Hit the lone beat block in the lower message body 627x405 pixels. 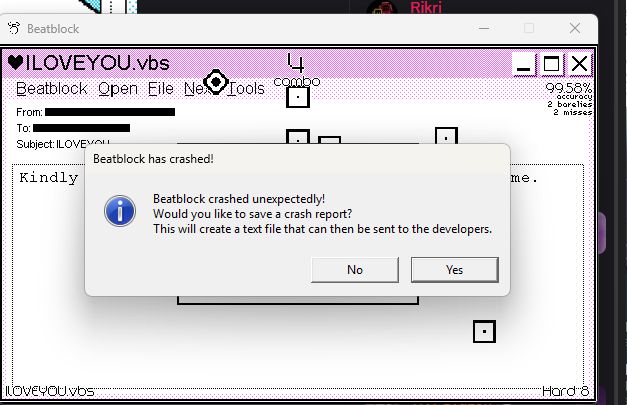[x=484, y=331]
